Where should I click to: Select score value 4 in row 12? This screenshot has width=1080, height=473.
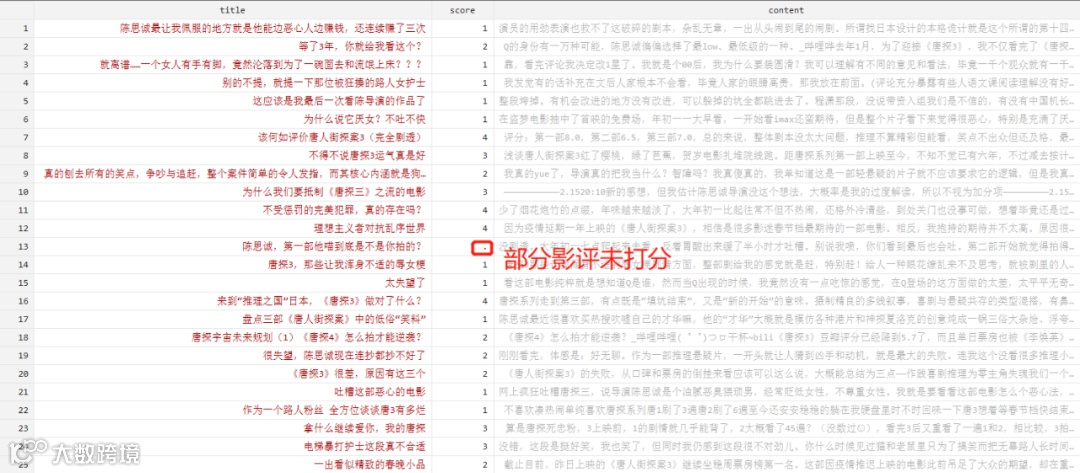485,228
